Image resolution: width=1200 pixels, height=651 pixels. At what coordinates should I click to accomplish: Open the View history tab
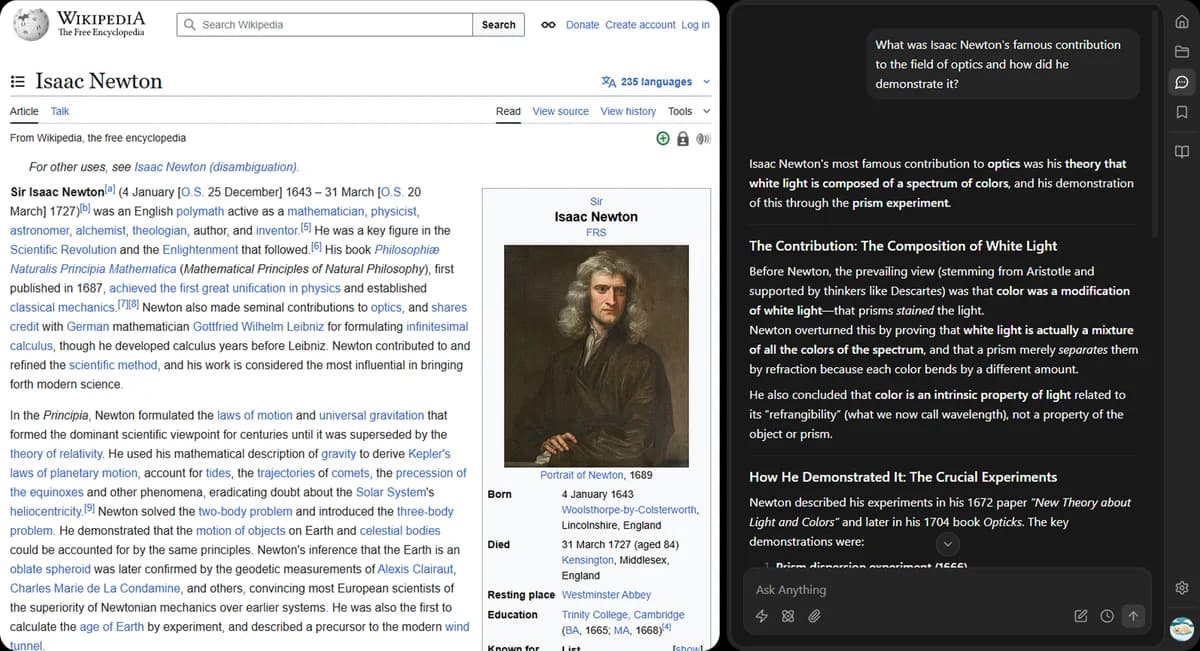pos(628,111)
